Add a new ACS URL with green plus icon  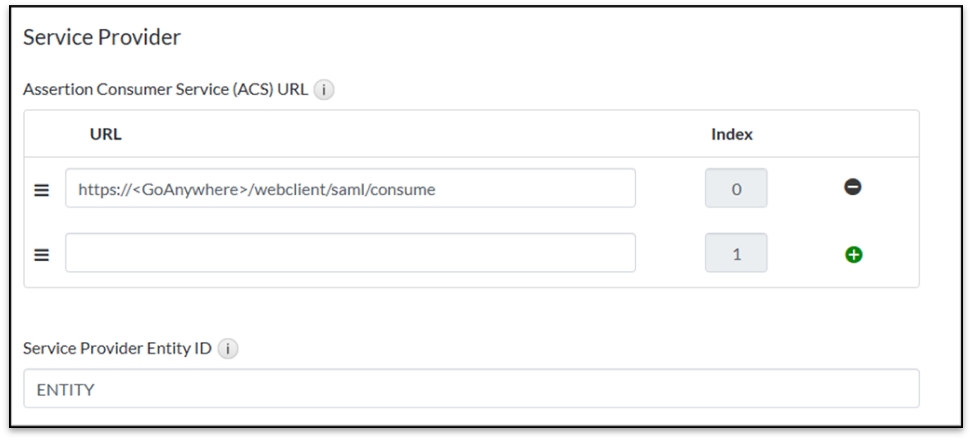[x=853, y=254]
